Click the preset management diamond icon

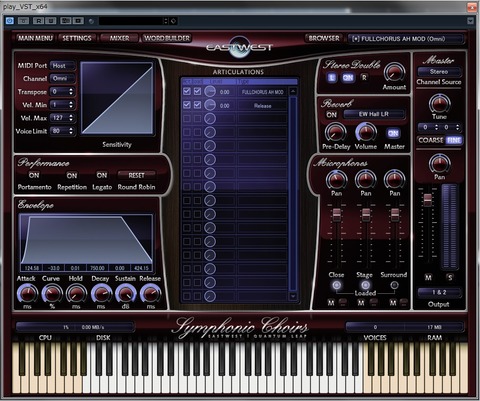click(x=173, y=21)
